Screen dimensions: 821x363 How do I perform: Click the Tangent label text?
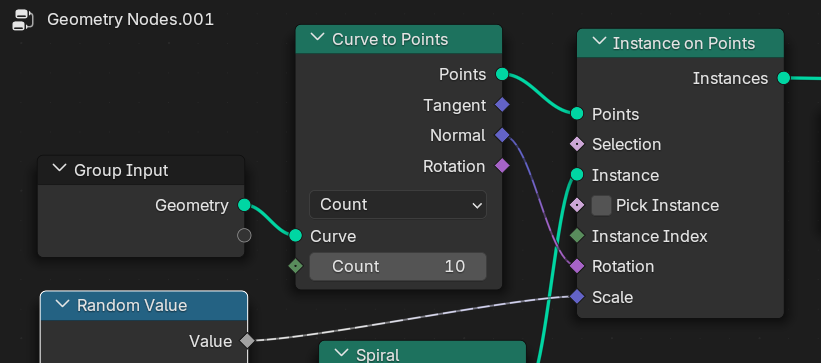tap(454, 105)
